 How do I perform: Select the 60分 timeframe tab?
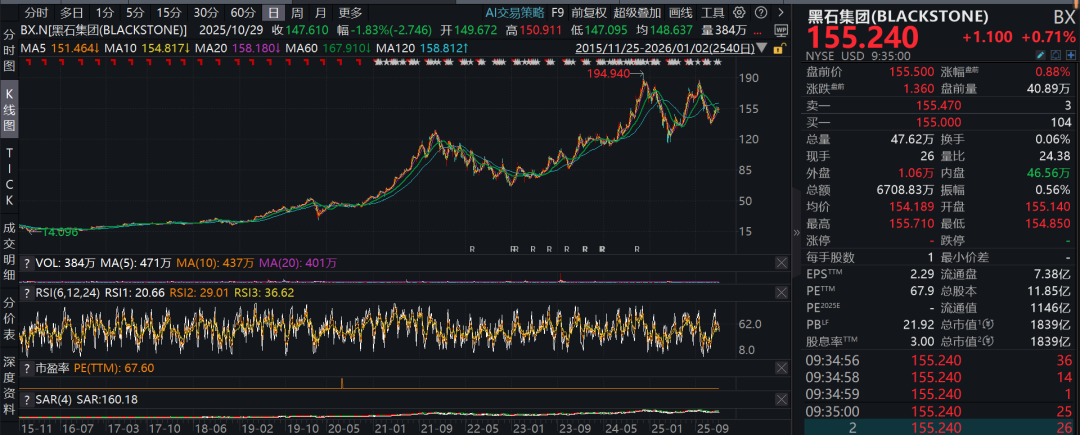coord(242,13)
